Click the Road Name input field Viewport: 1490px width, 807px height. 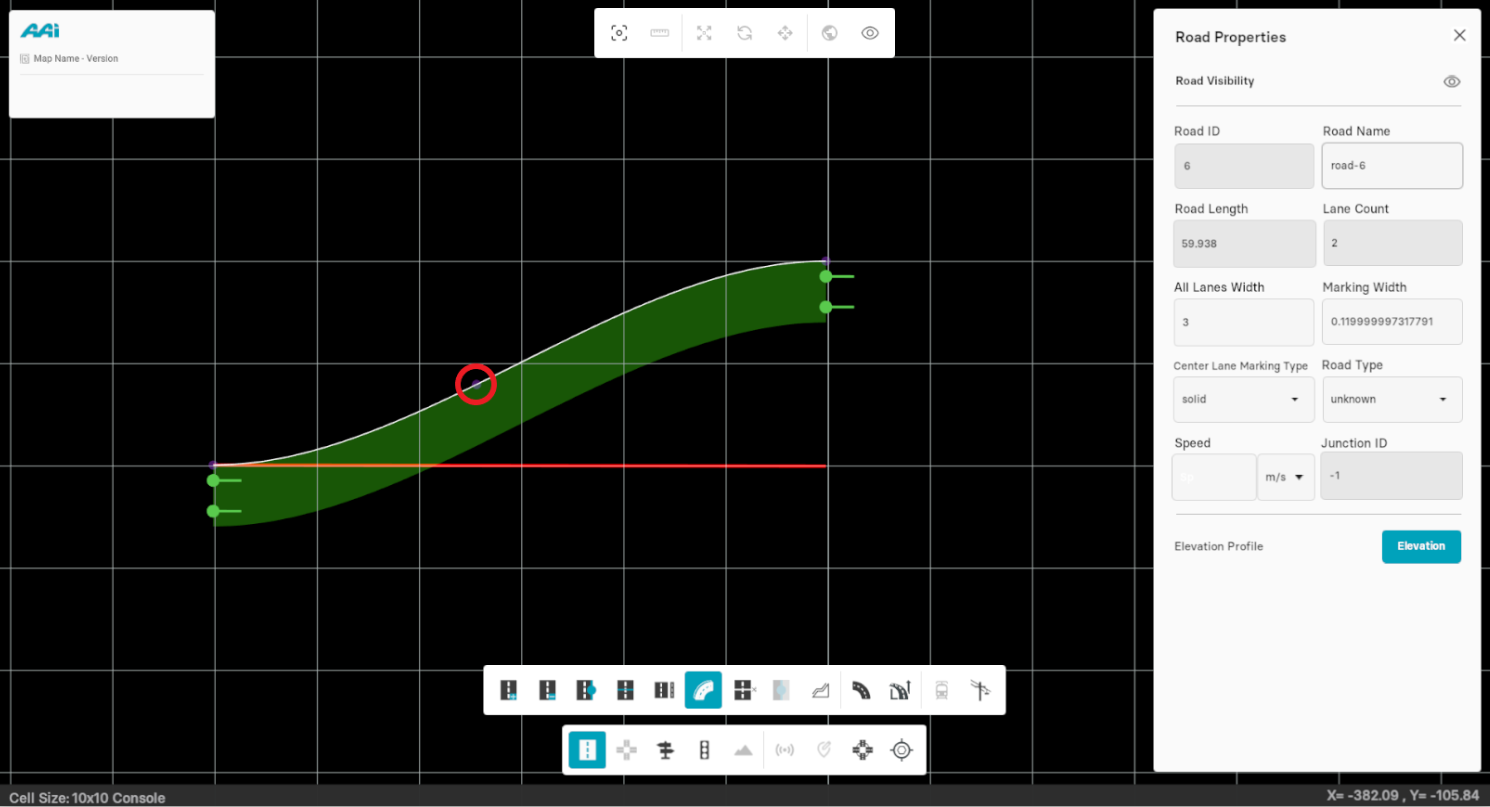[x=1392, y=166]
